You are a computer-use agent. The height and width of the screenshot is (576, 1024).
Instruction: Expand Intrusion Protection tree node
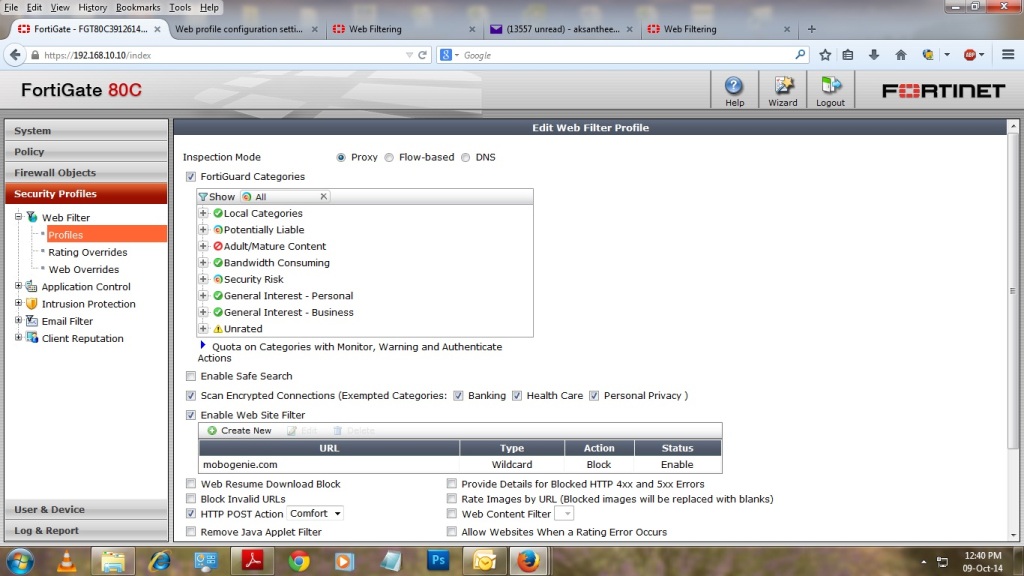point(18,302)
